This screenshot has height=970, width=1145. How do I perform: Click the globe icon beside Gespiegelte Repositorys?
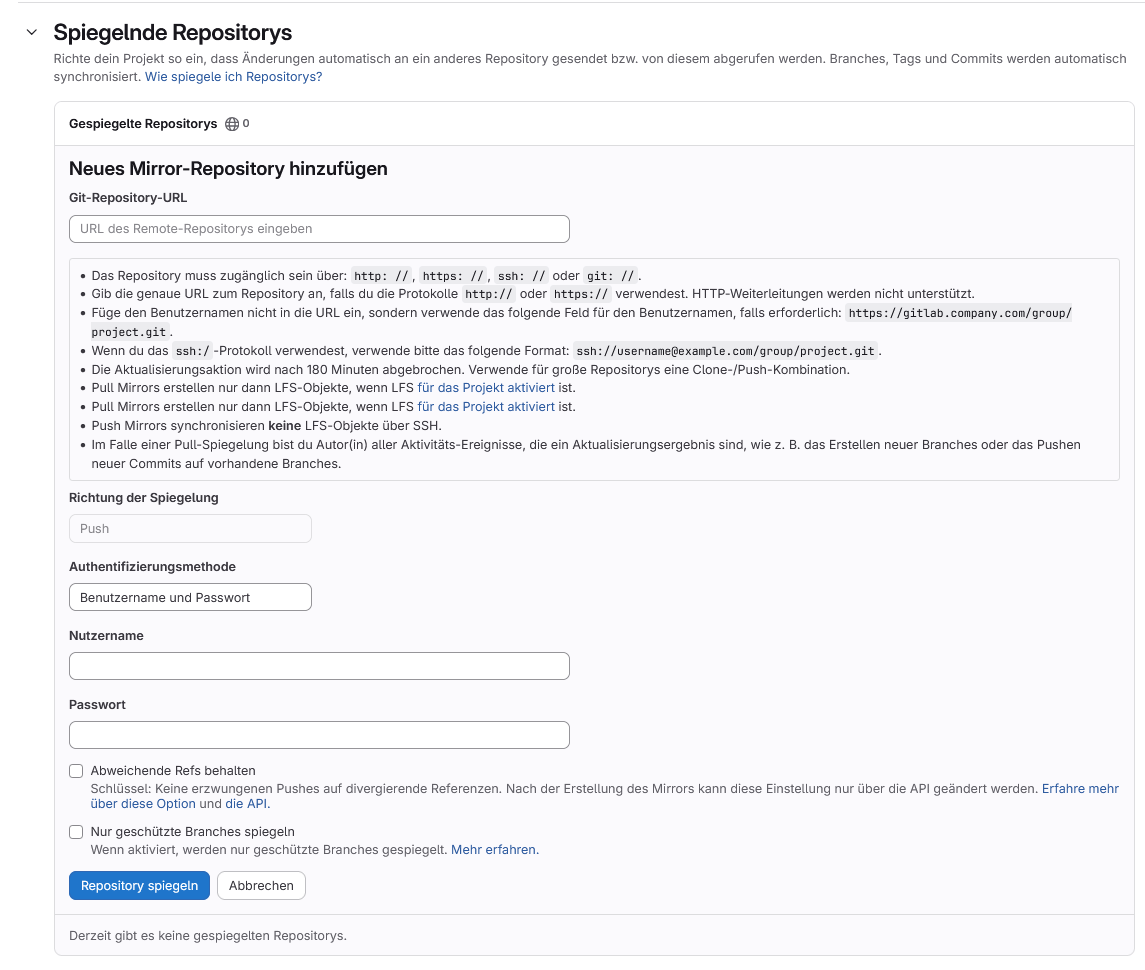pyautogui.click(x=232, y=124)
